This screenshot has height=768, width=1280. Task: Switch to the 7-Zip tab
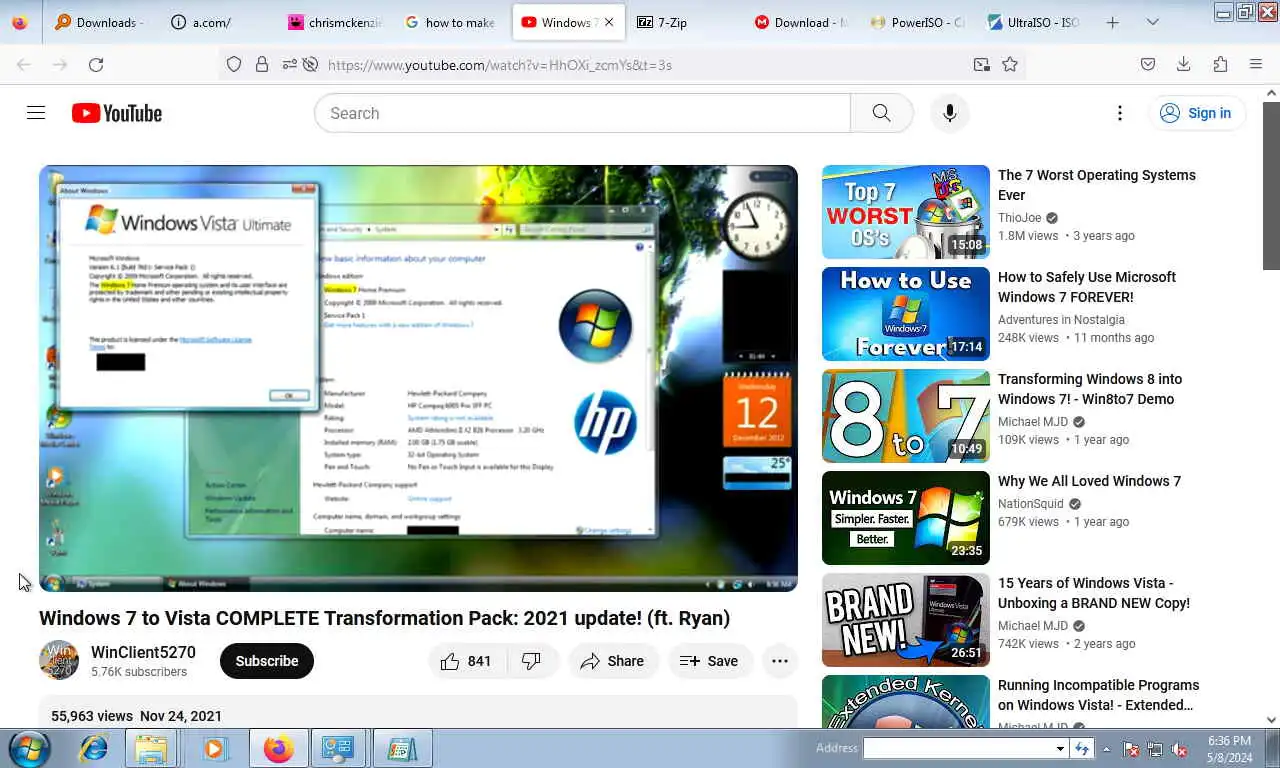pos(685,22)
